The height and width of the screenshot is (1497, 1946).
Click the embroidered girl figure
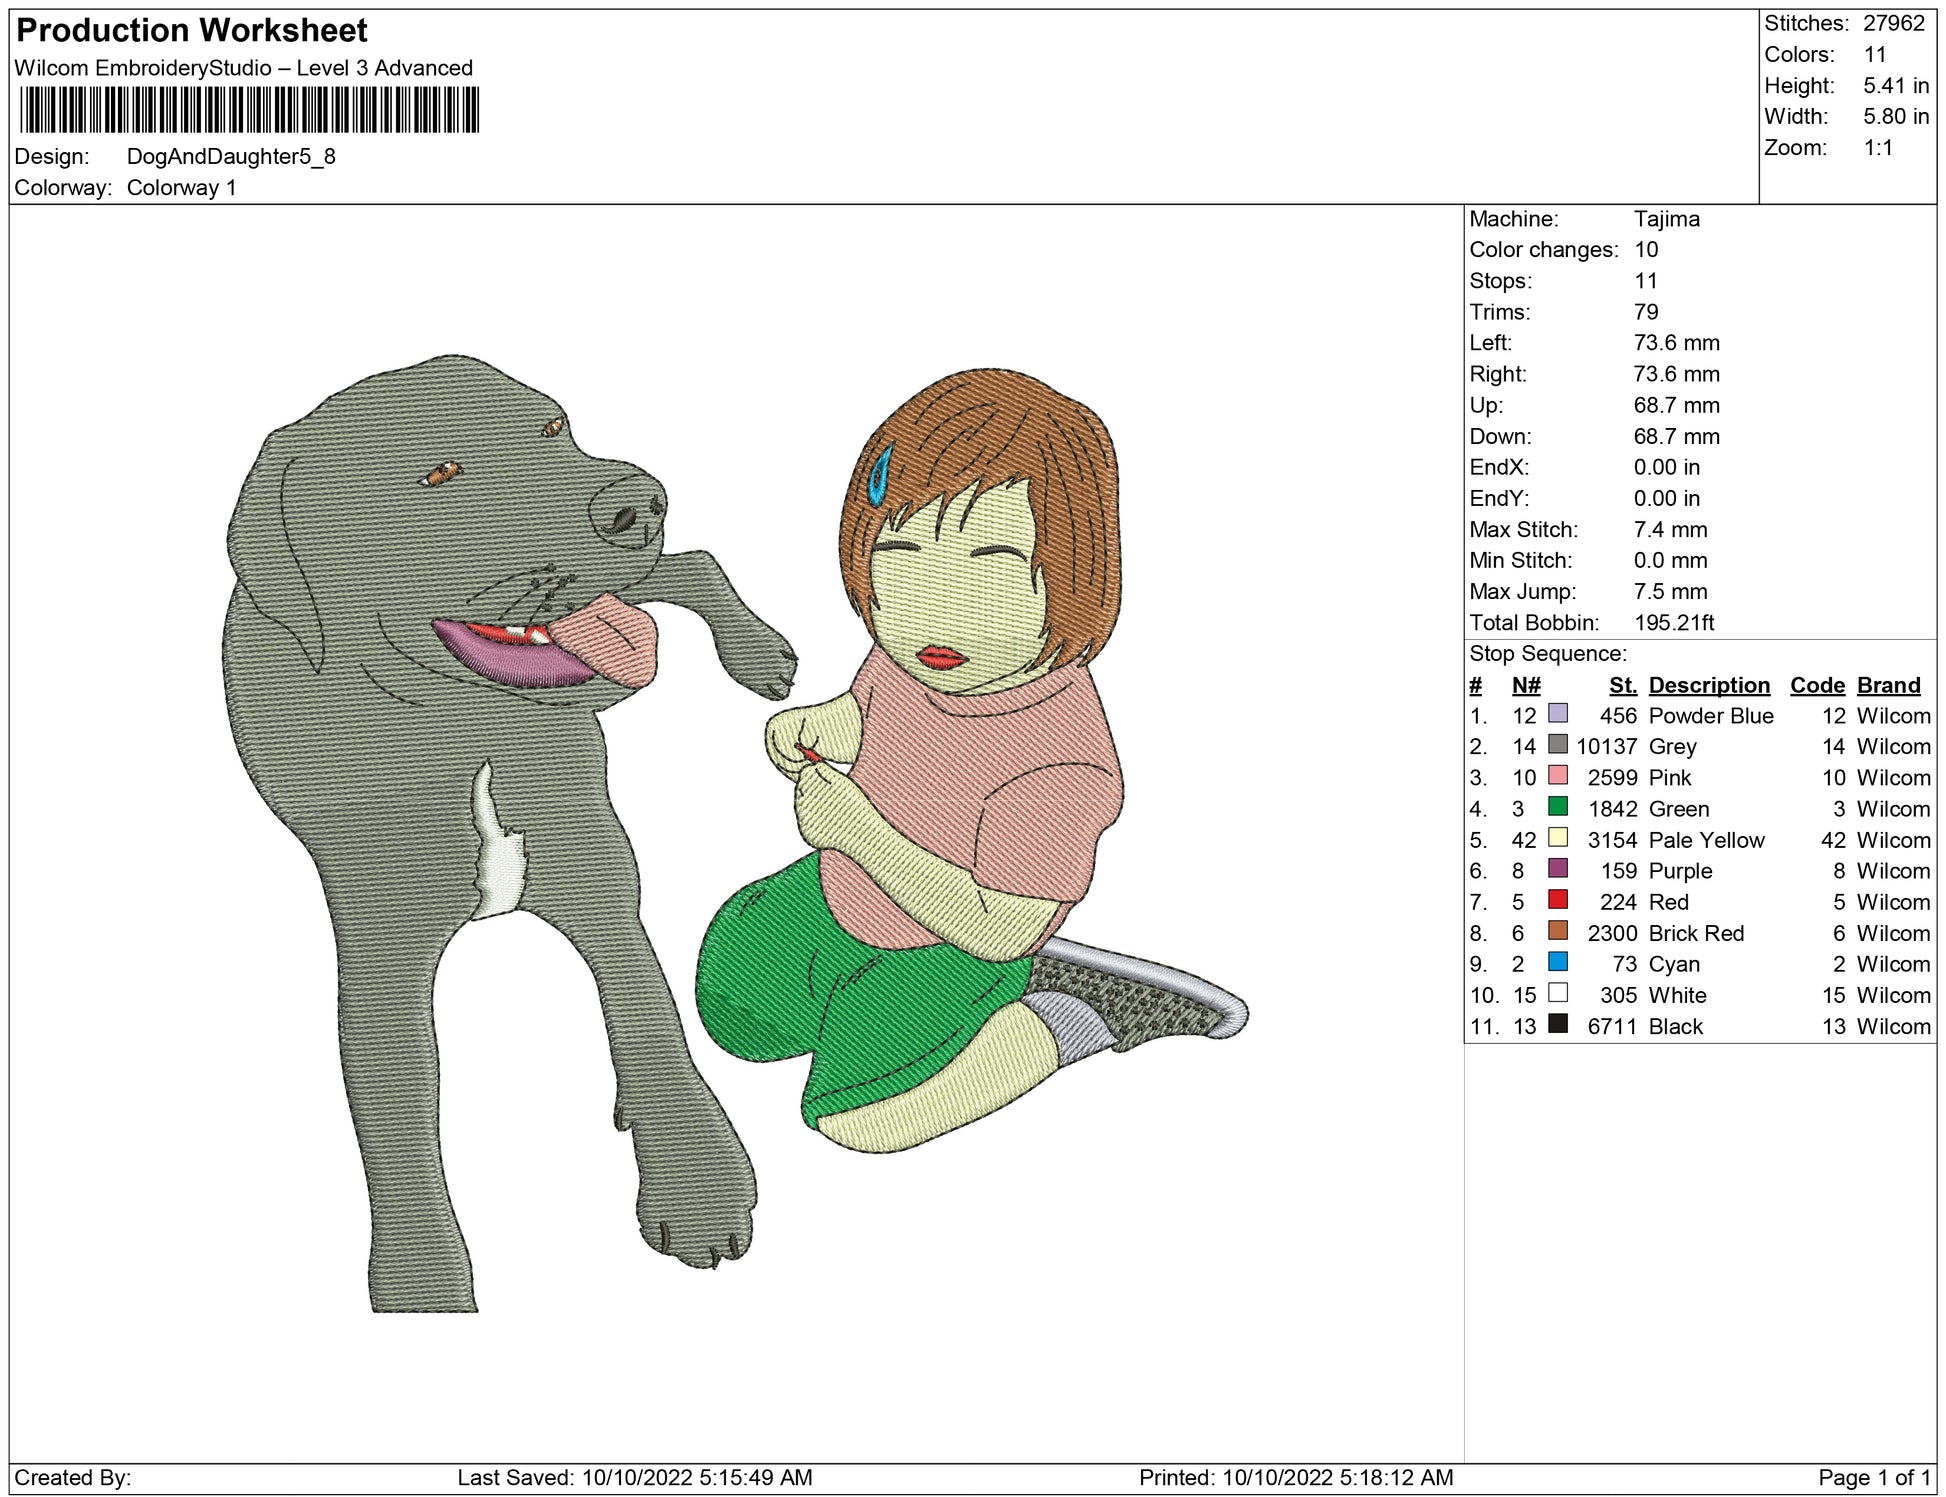(960, 760)
